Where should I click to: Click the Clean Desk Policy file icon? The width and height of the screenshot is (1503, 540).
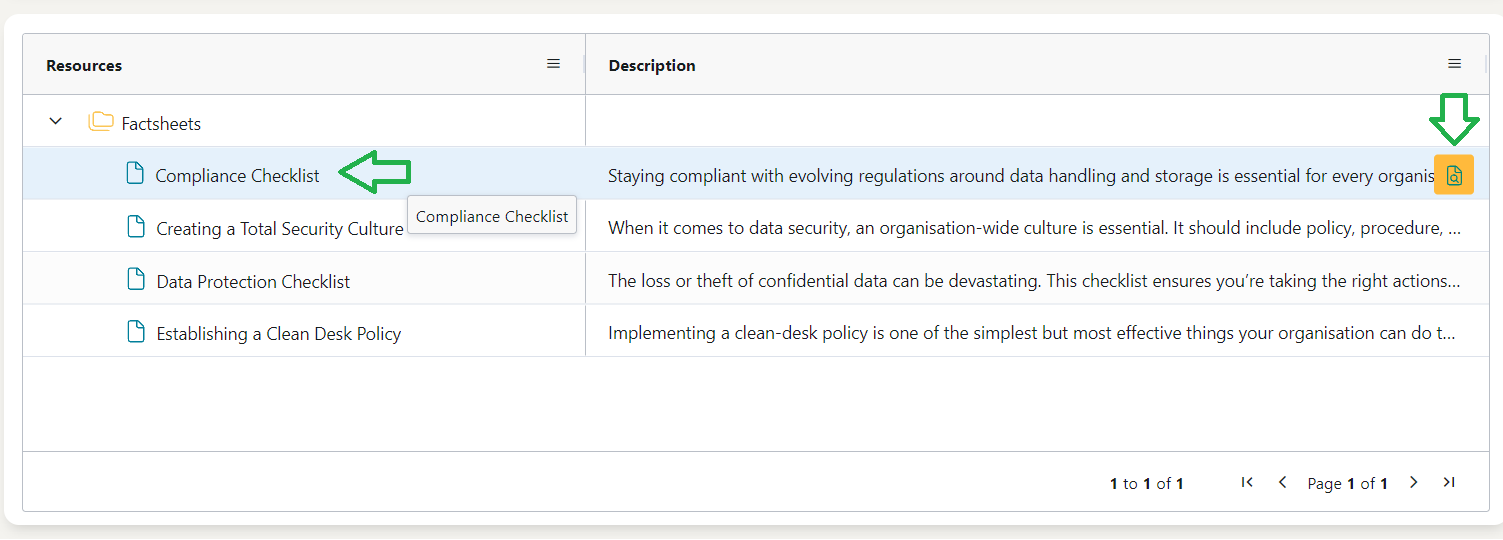136,332
